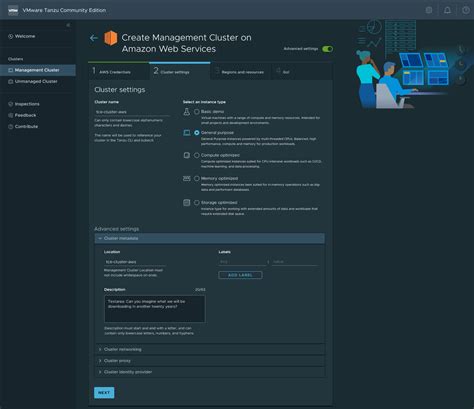
Task: Click the flask icon beside Basic demo
Action: pyautogui.click(x=187, y=112)
